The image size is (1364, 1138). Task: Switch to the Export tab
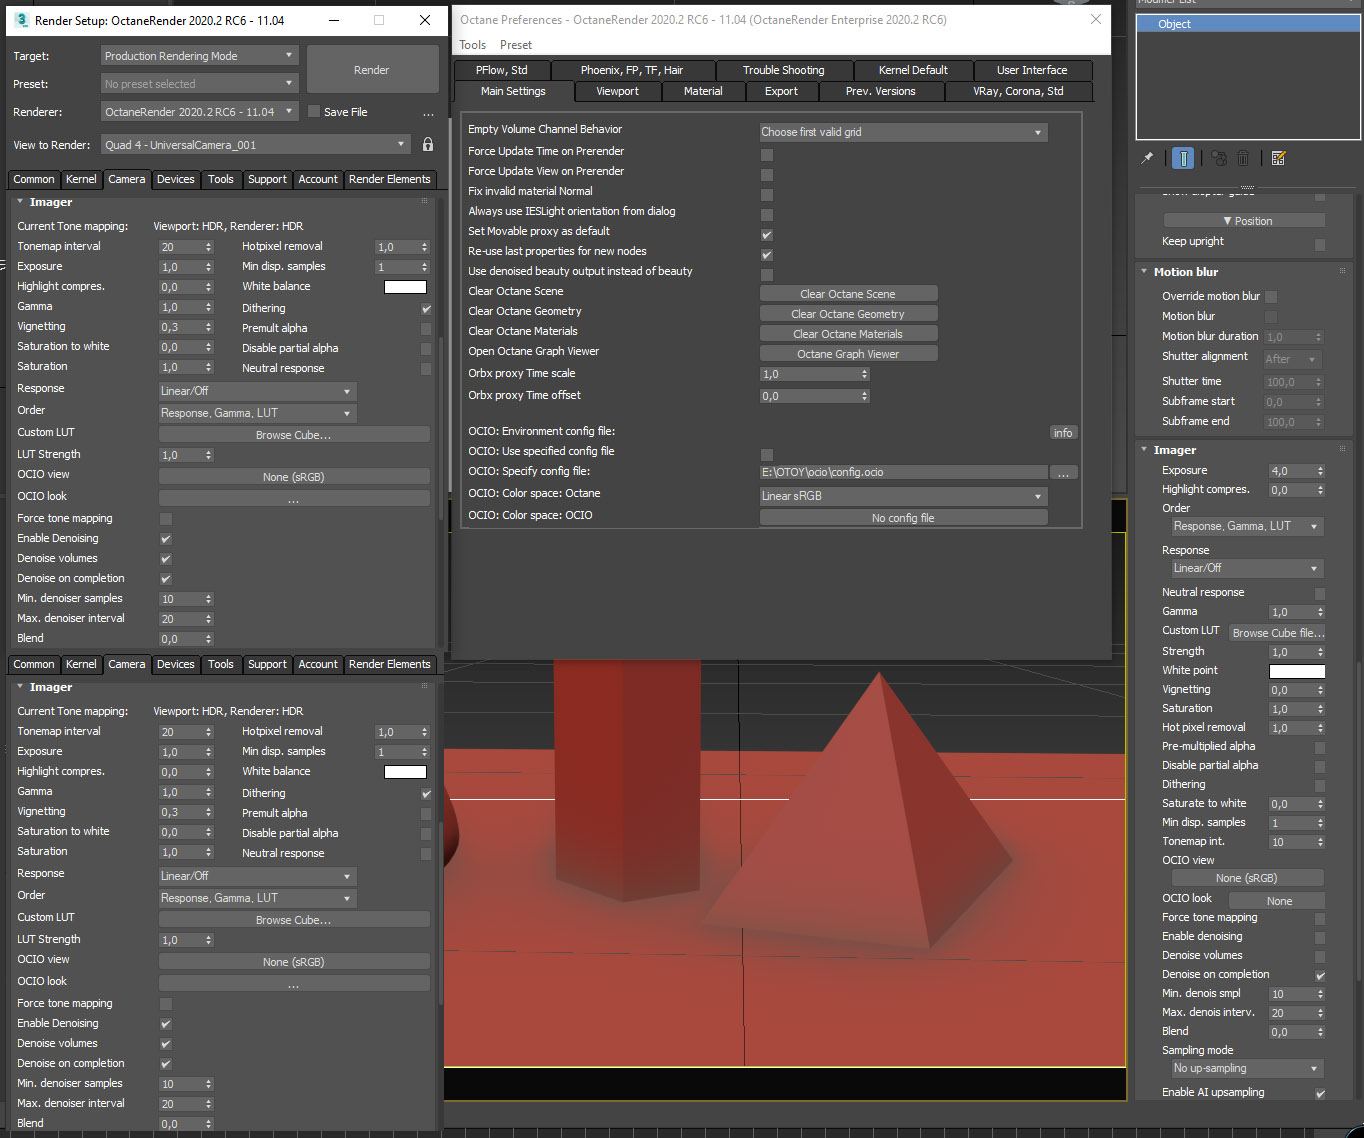pos(781,91)
